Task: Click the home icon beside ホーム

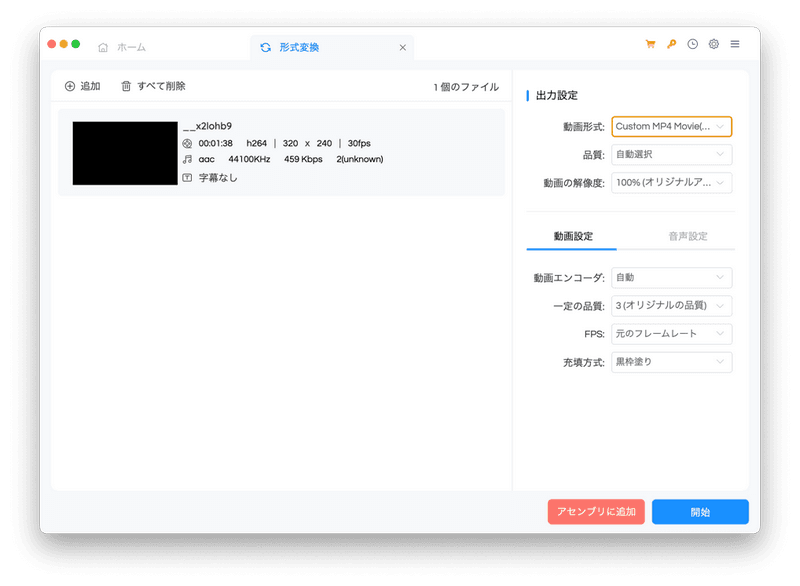Action: pyautogui.click(x=103, y=47)
